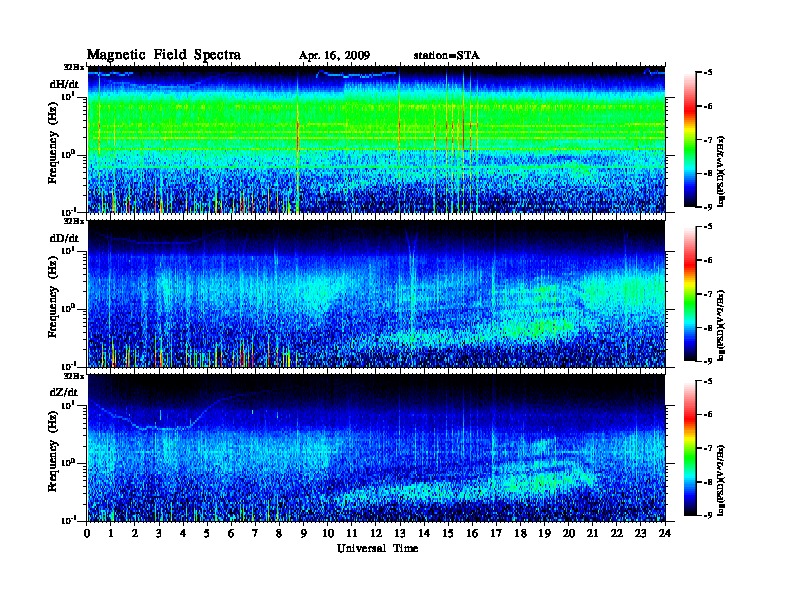The height and width of the screenshot is (612, 792).
Task: Click the log PSD unit label beside dD/dt colorbar
Action: [x=721, y=325]
